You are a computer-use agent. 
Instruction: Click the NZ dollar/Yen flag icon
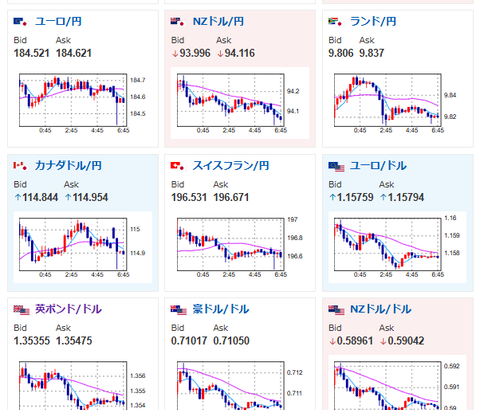177,22
